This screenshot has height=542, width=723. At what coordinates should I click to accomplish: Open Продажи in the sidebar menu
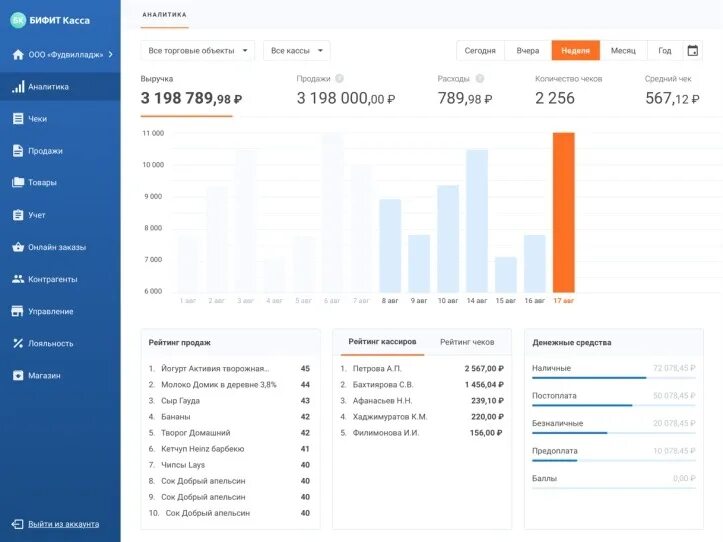(x=60, y=151)
